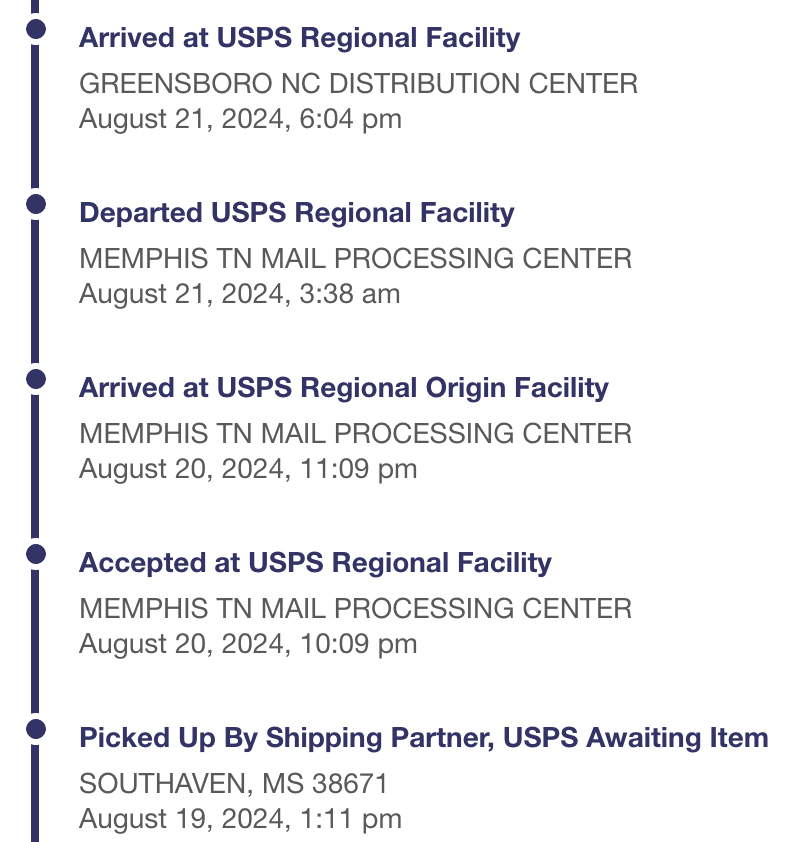Click Memphis location under the Departed event

pyautogui.click(x=355, y=259)
